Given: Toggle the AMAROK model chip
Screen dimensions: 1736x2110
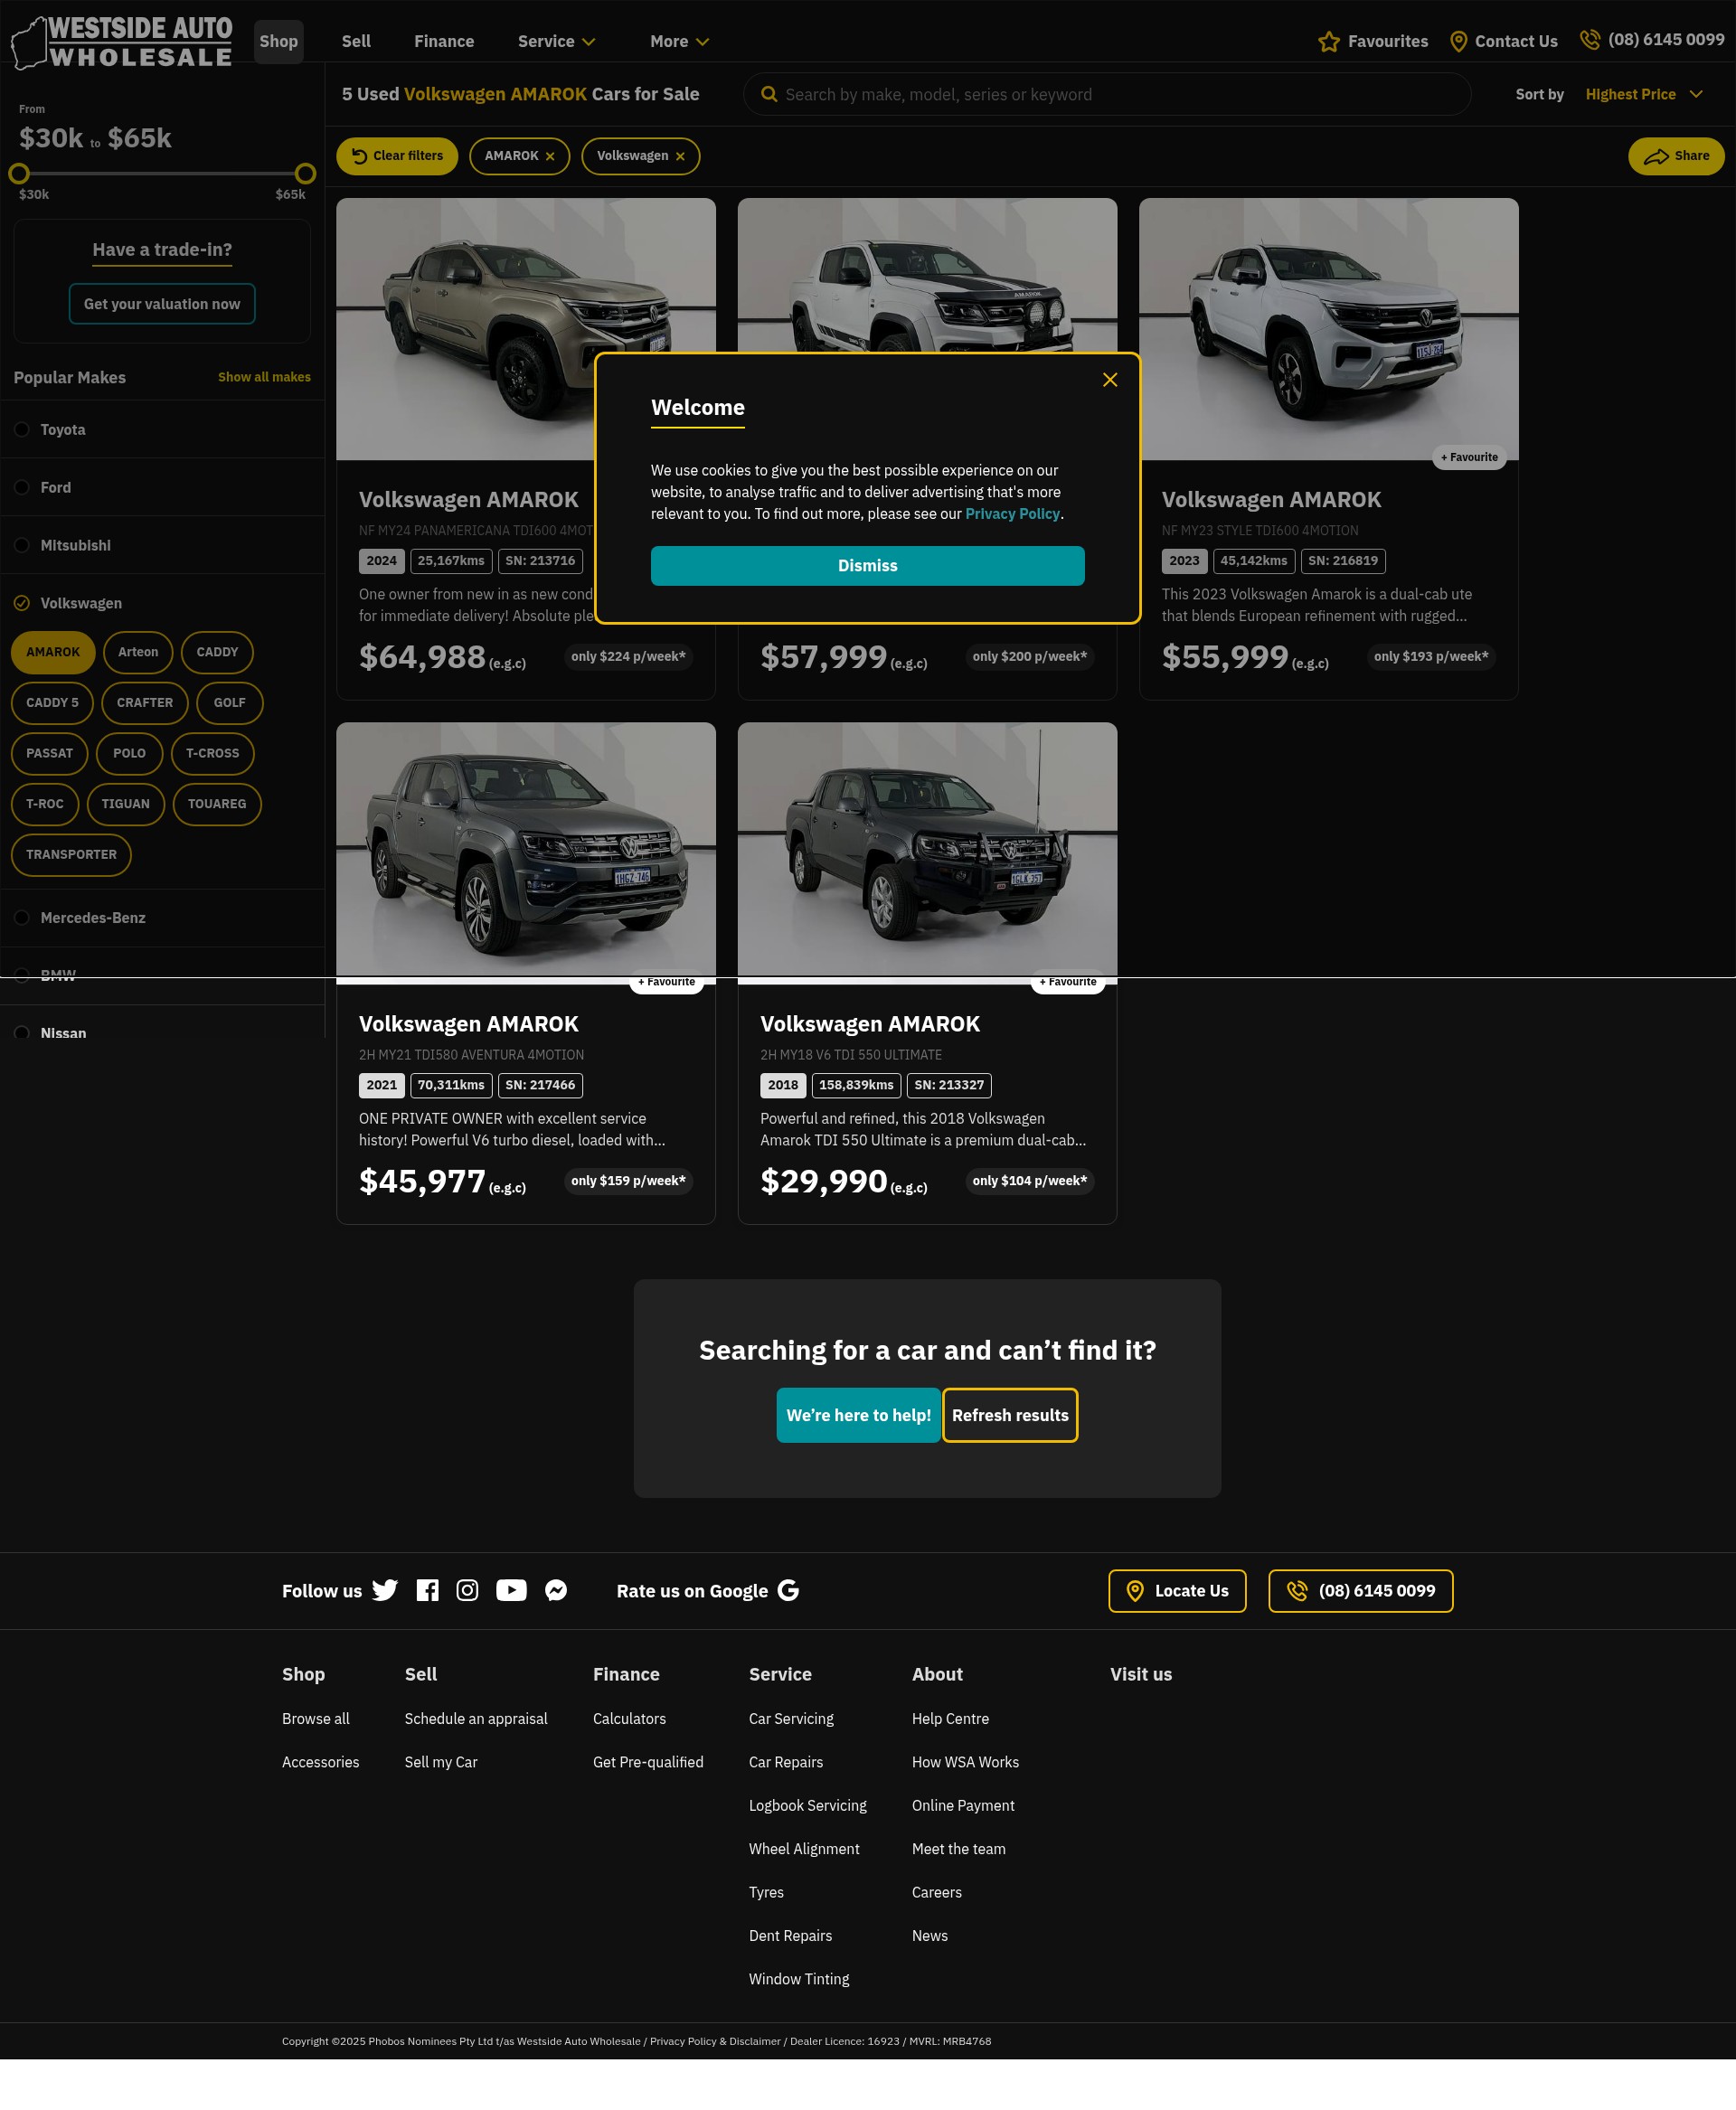Looking at the screenshot, I should tap(53, 652).
